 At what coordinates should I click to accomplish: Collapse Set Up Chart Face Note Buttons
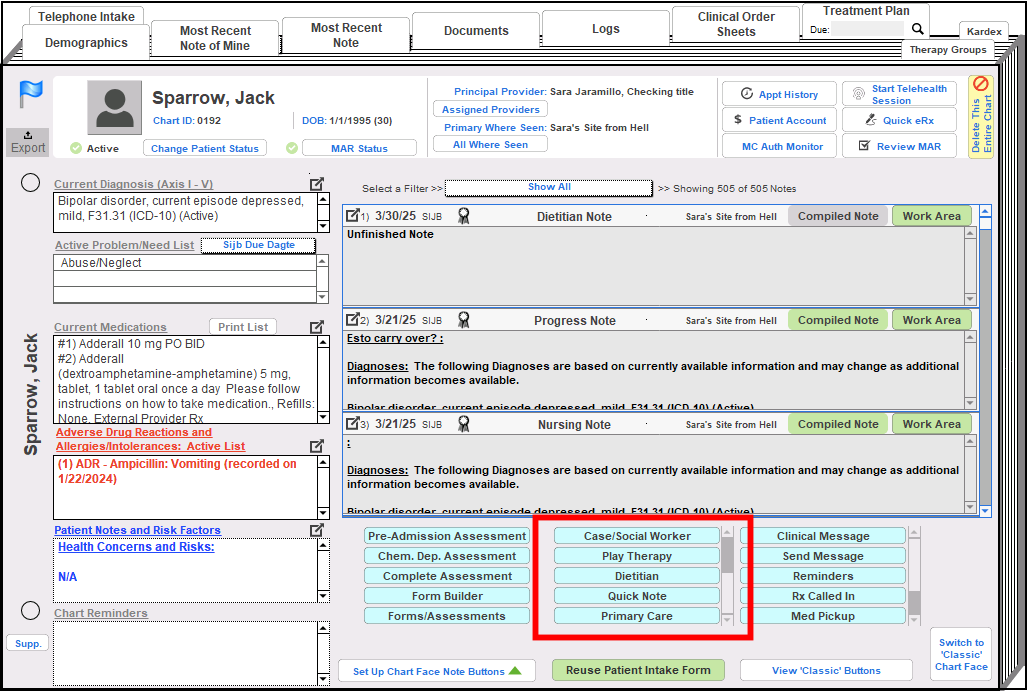pyautogui.click(x=437, y=671)
